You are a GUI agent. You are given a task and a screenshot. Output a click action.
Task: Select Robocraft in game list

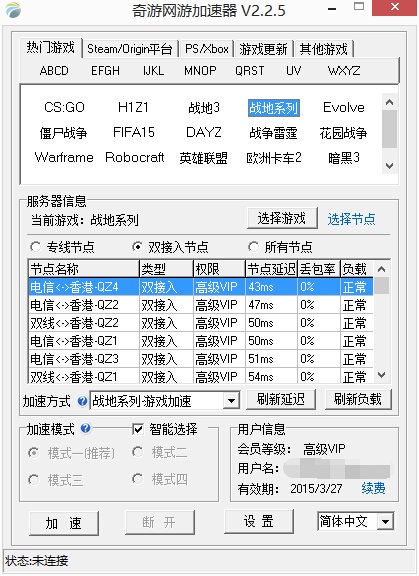[134, 157]
